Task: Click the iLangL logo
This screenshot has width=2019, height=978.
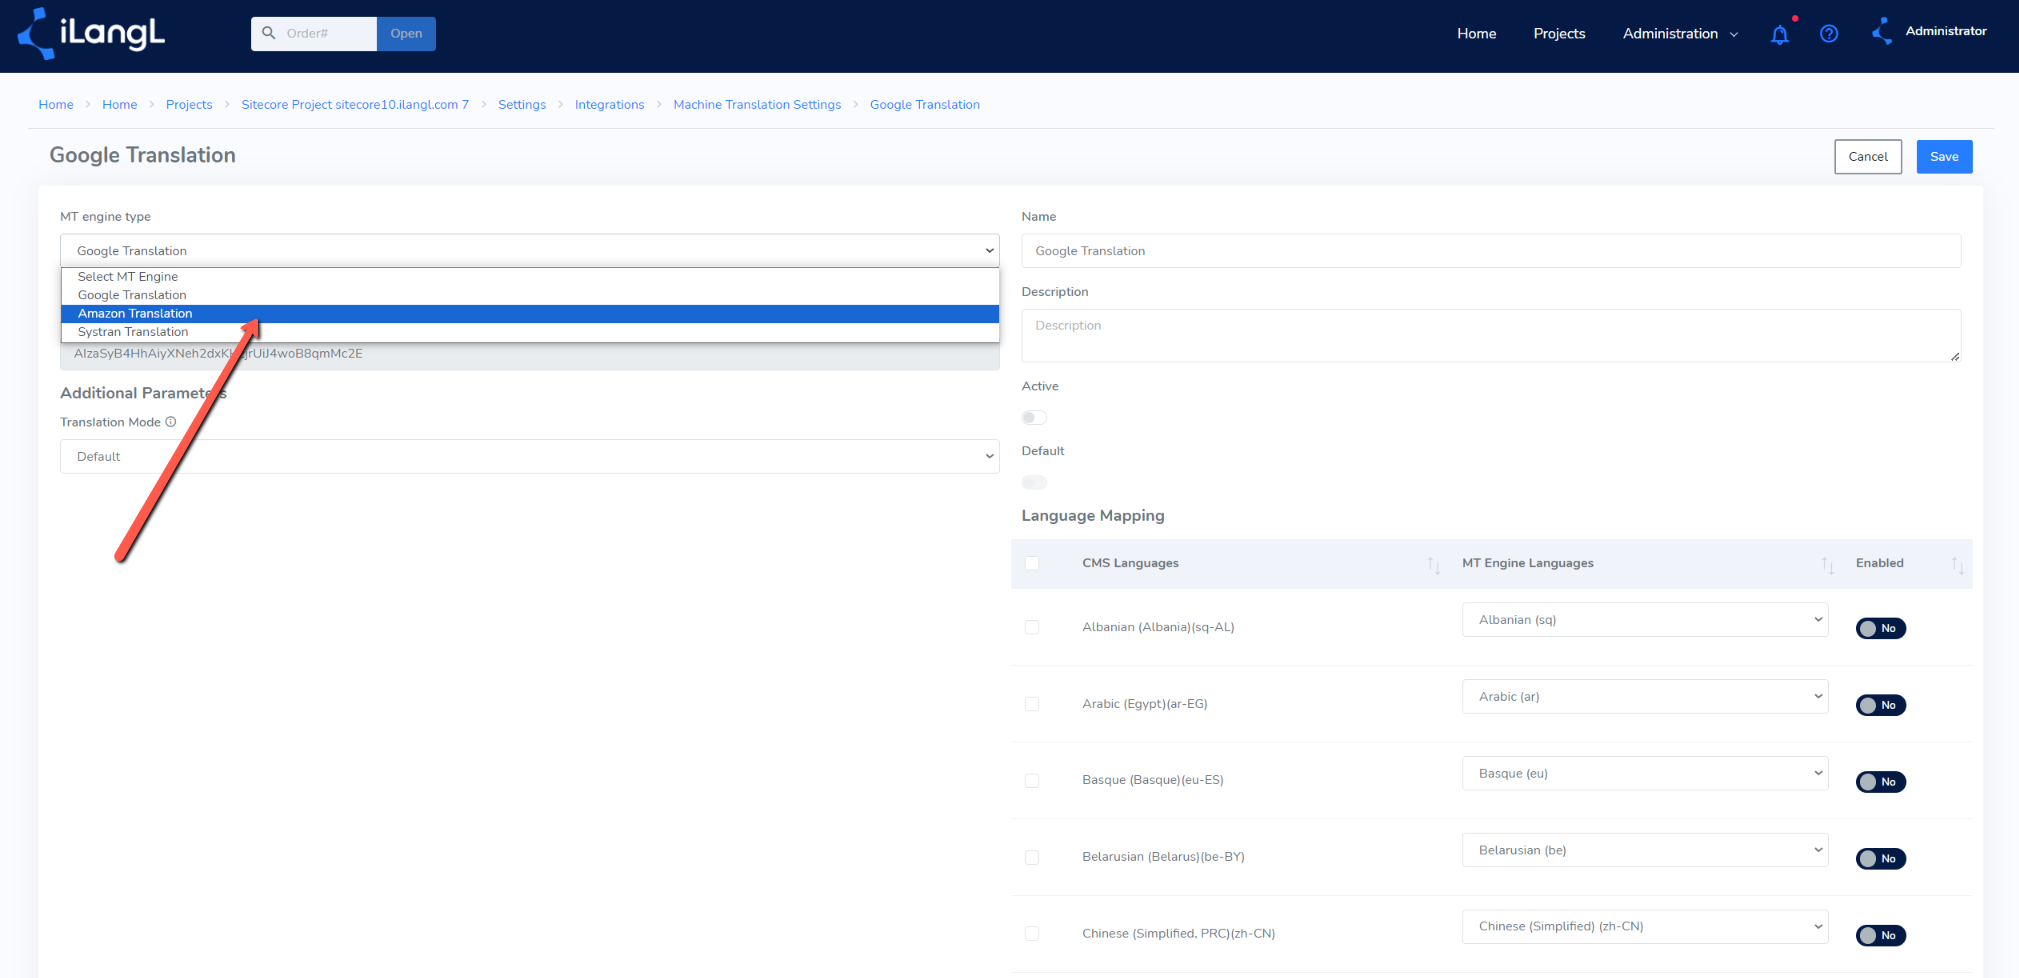Action: (91, 33)
